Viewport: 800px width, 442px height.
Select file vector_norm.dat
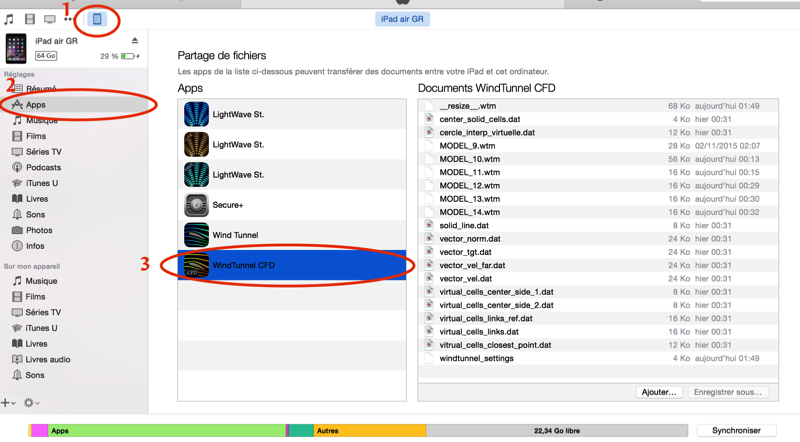(x=598, y=238)
